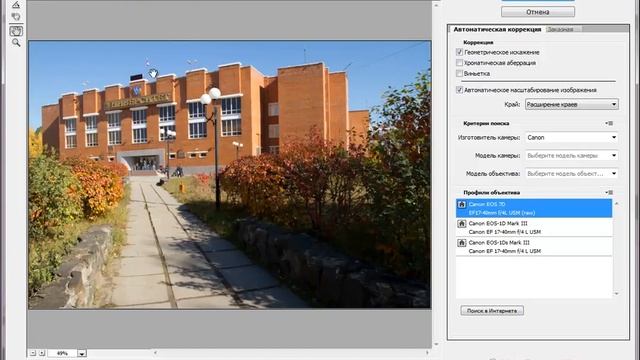Click the 49% zoom value field
Image resolution: width=640 pixels, height=360 pixels.
pos(62,353)
